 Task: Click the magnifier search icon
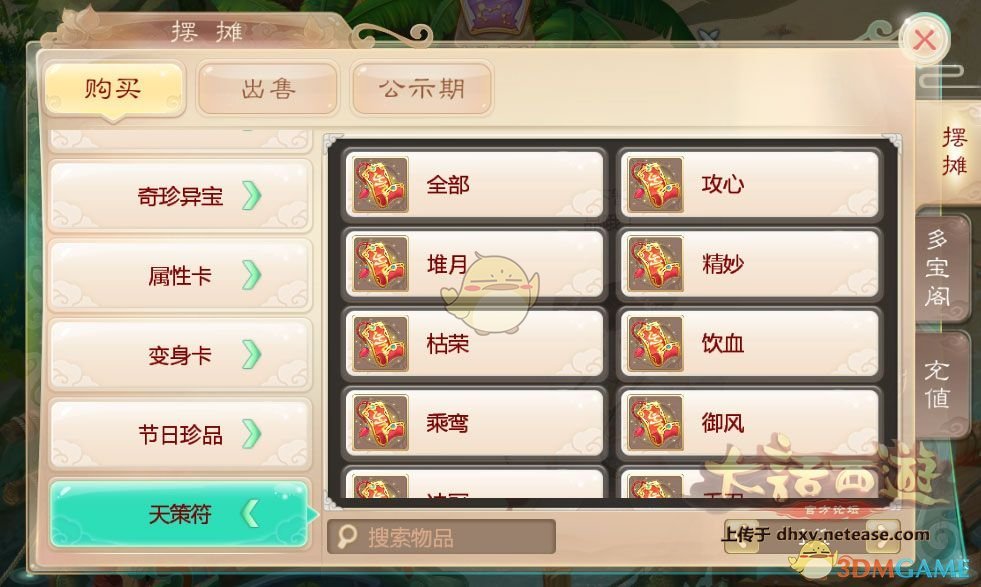click(x=347, y=537)
